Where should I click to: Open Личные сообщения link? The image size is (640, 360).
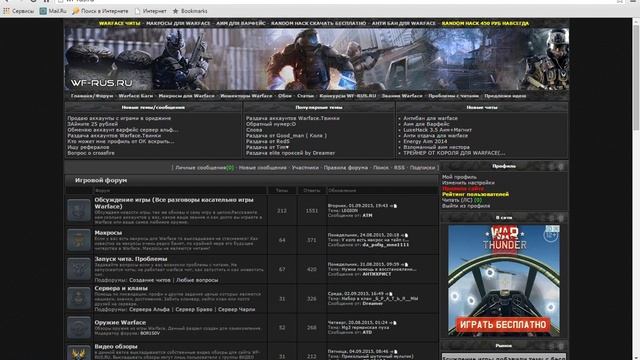coord(200,168)
